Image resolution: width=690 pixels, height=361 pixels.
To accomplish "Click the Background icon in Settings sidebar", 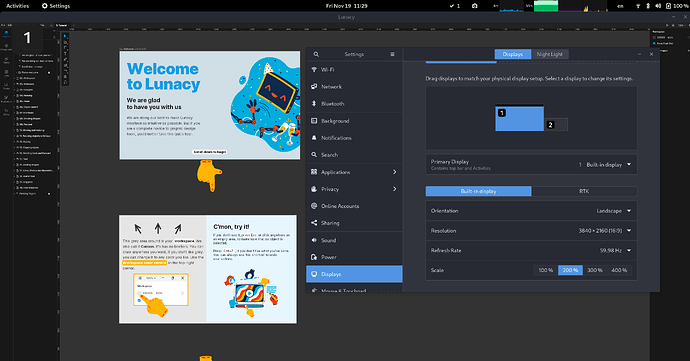I will [x=314, y=121].
